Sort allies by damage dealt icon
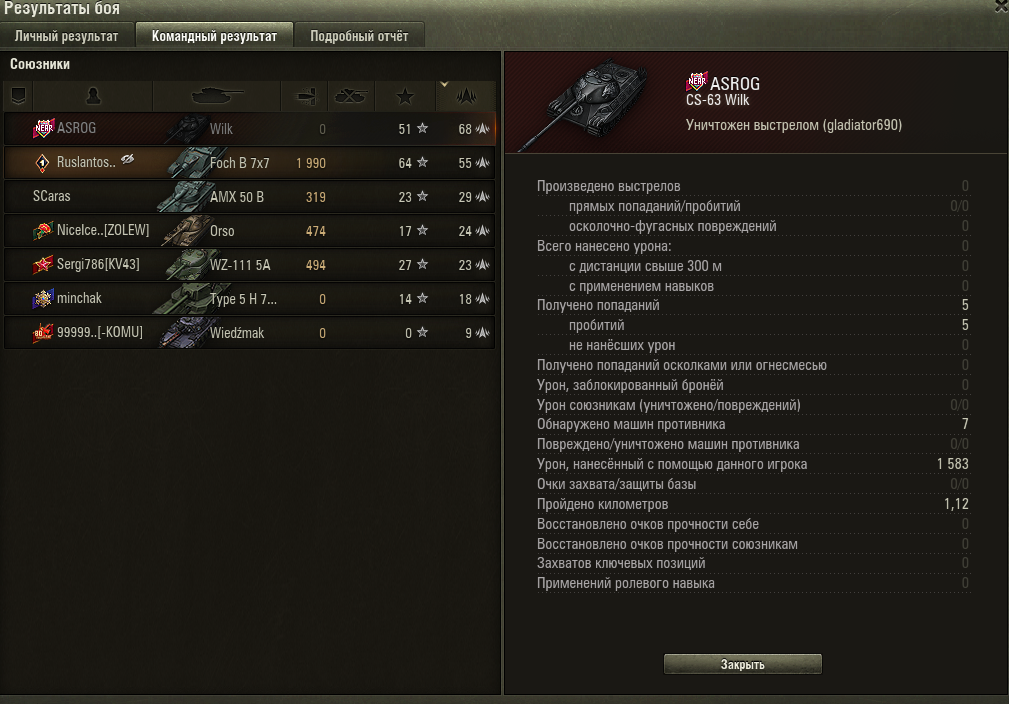The width and height of the screenshot is (1009, 704). [x=305, y=97]
